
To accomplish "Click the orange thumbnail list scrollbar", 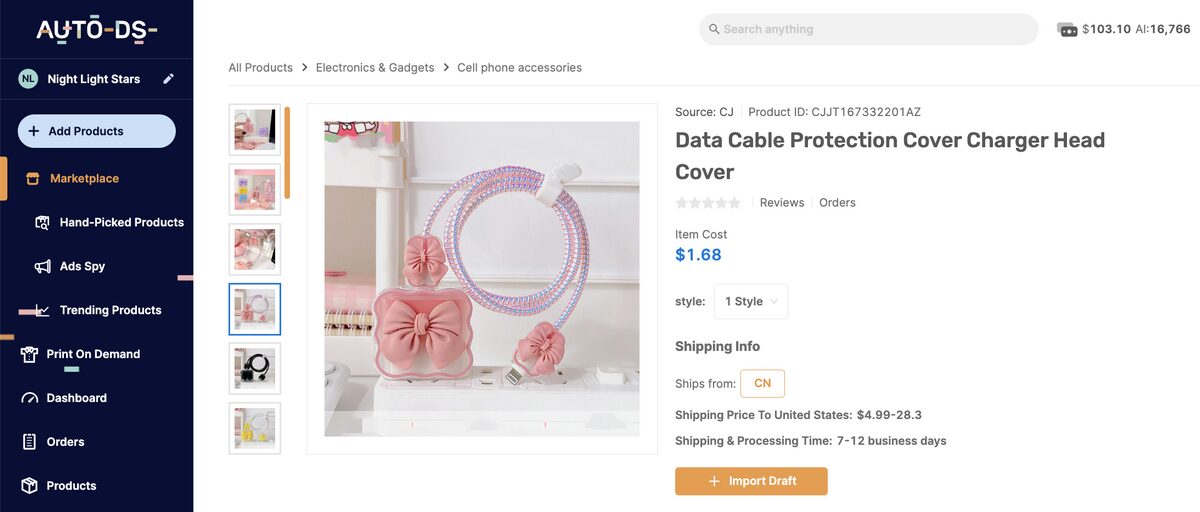I will click(287, 152).
